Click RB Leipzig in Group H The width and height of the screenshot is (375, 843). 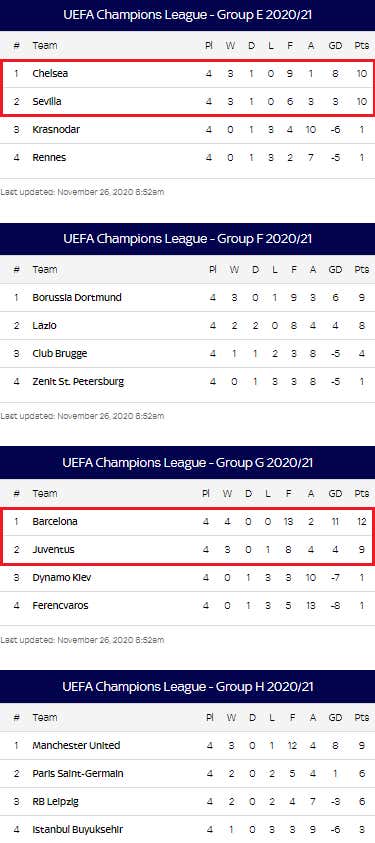tap(55, 802)
